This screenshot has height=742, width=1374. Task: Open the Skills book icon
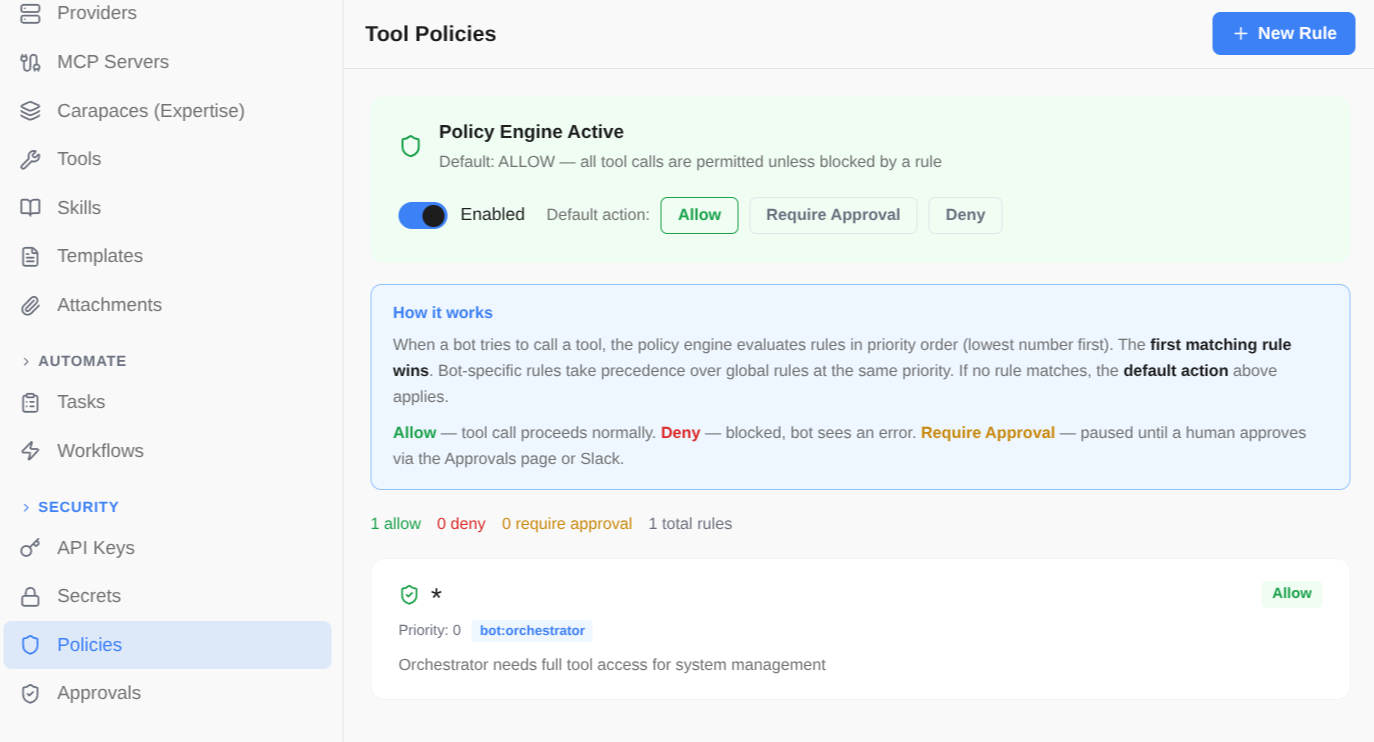(29, 207)
